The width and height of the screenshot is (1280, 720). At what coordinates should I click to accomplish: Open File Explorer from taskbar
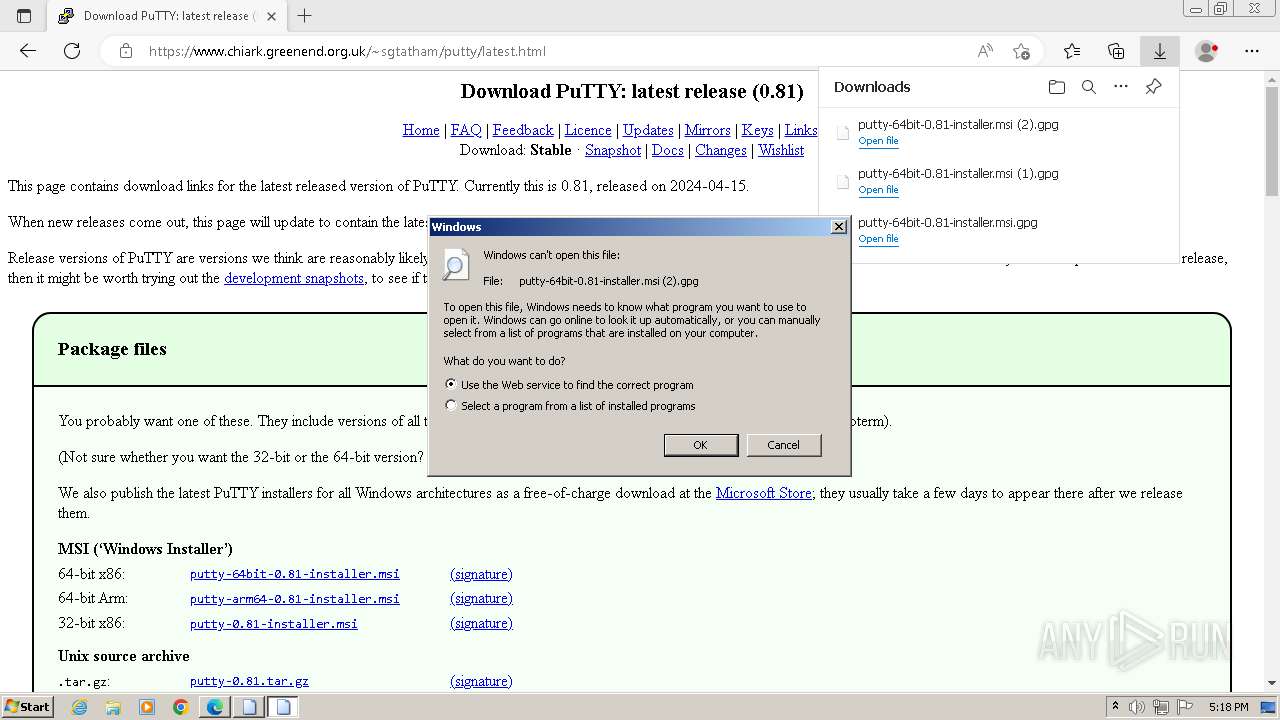[113, 707]
